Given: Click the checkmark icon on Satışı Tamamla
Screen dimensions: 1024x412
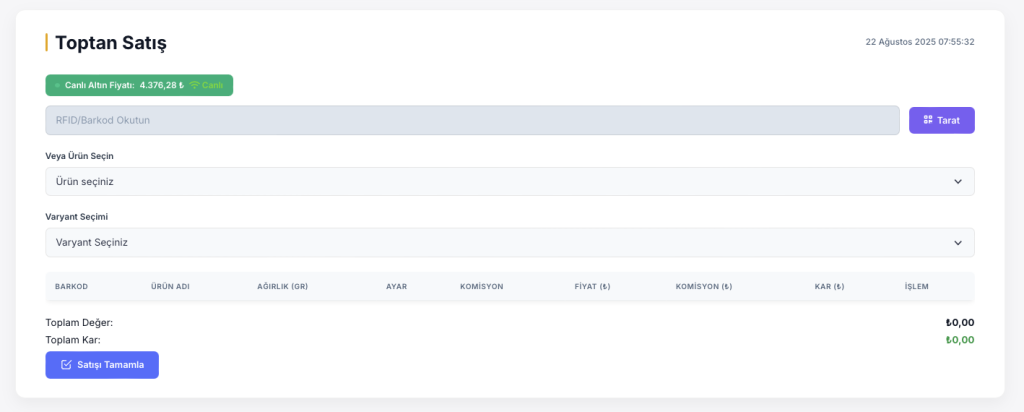Looking at the screenshot, I should coord(66,365).
